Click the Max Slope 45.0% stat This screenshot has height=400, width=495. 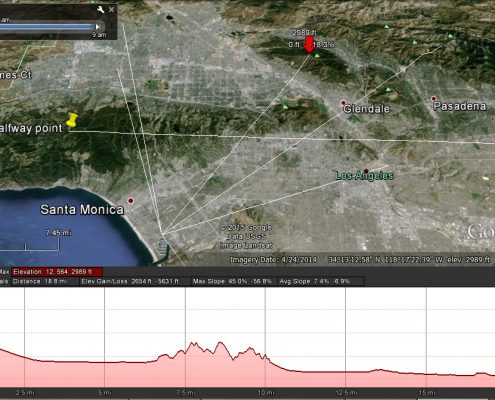232,282
